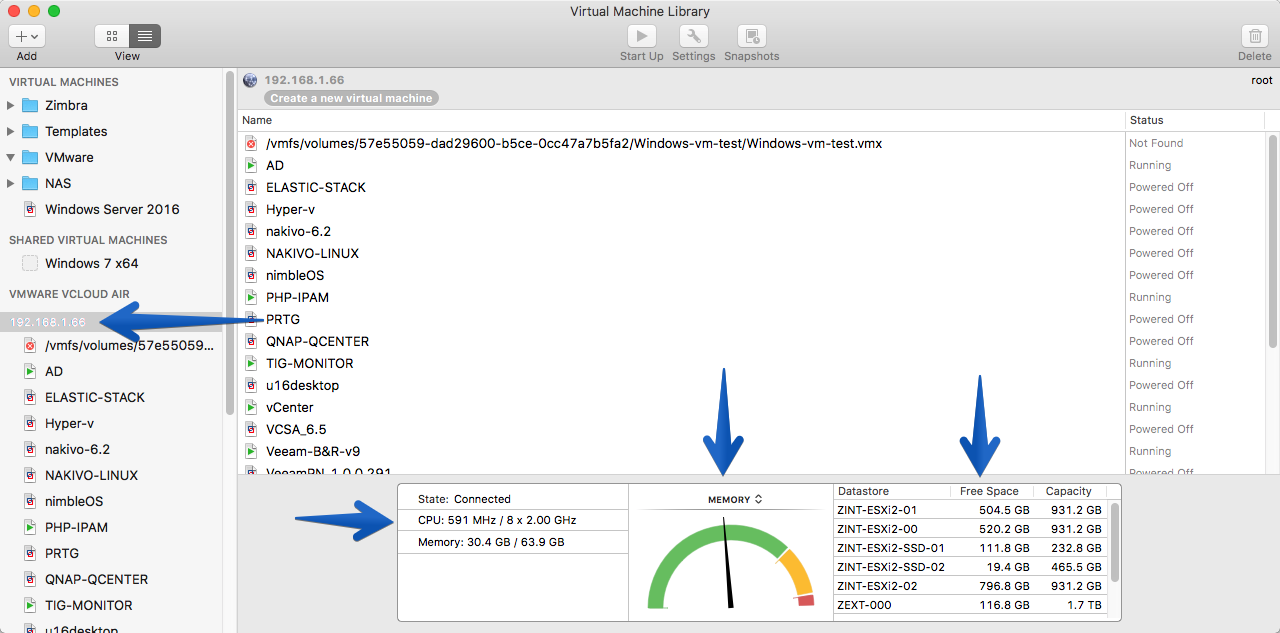Click the ELASTIC-STACK VM icon in list
The width and height of the screenshot is (1280, 633).
tap(252, 187)
